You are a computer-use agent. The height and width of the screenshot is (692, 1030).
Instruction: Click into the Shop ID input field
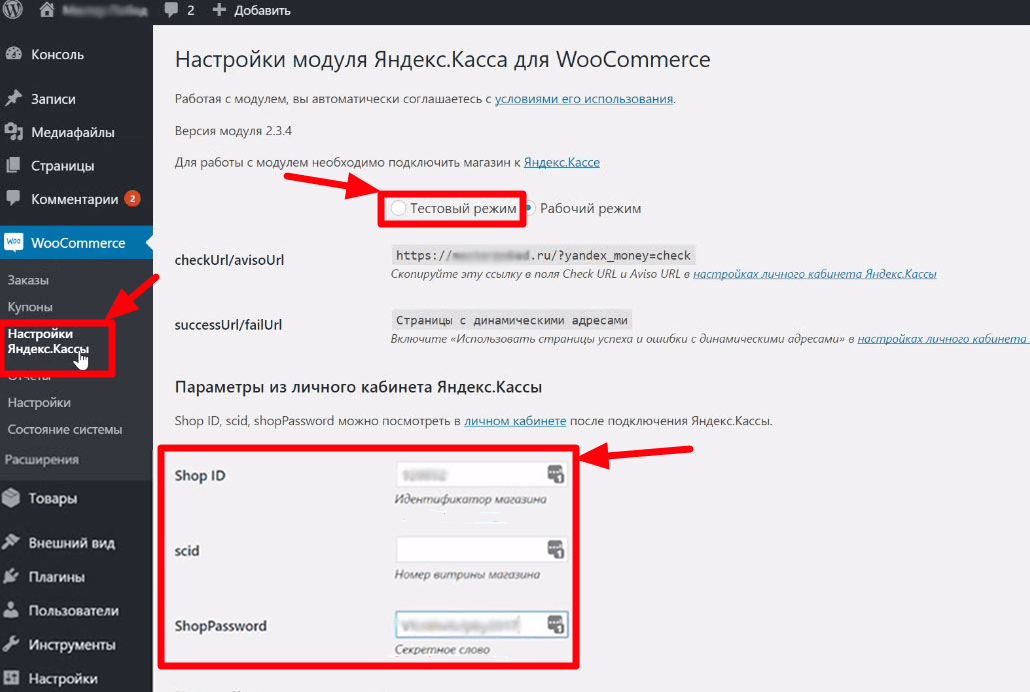point(481,474)
